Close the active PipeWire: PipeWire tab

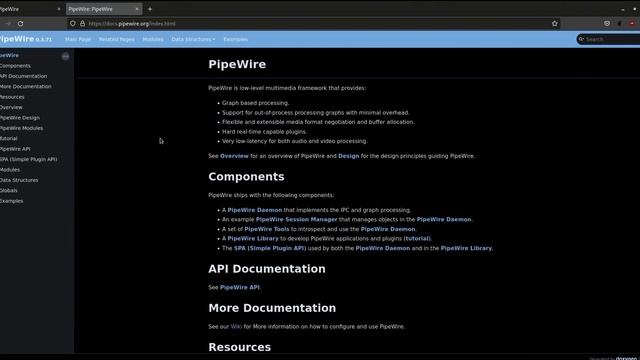pyautogui.click(x=137, y=9)
